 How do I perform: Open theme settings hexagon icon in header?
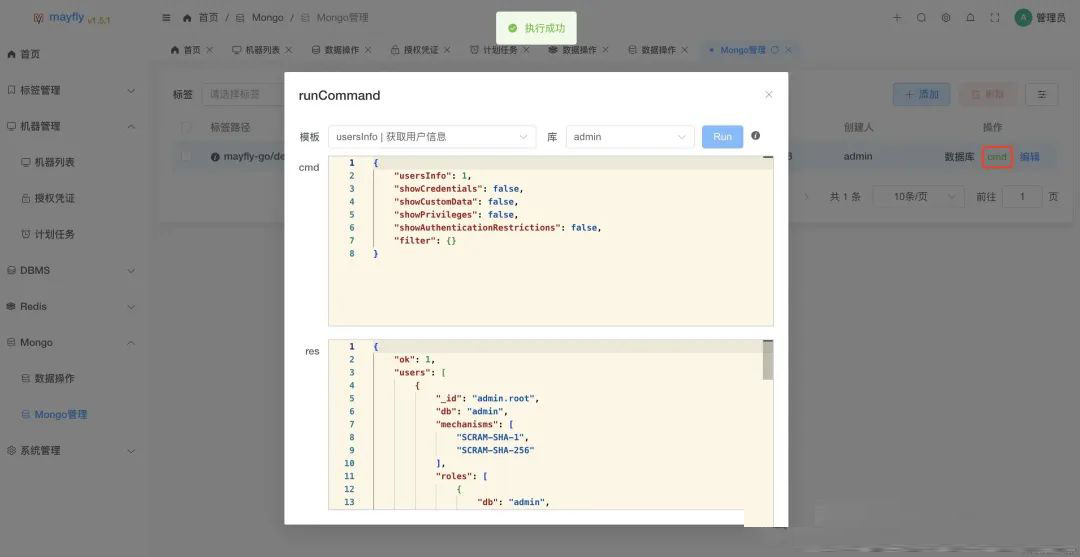946,18
